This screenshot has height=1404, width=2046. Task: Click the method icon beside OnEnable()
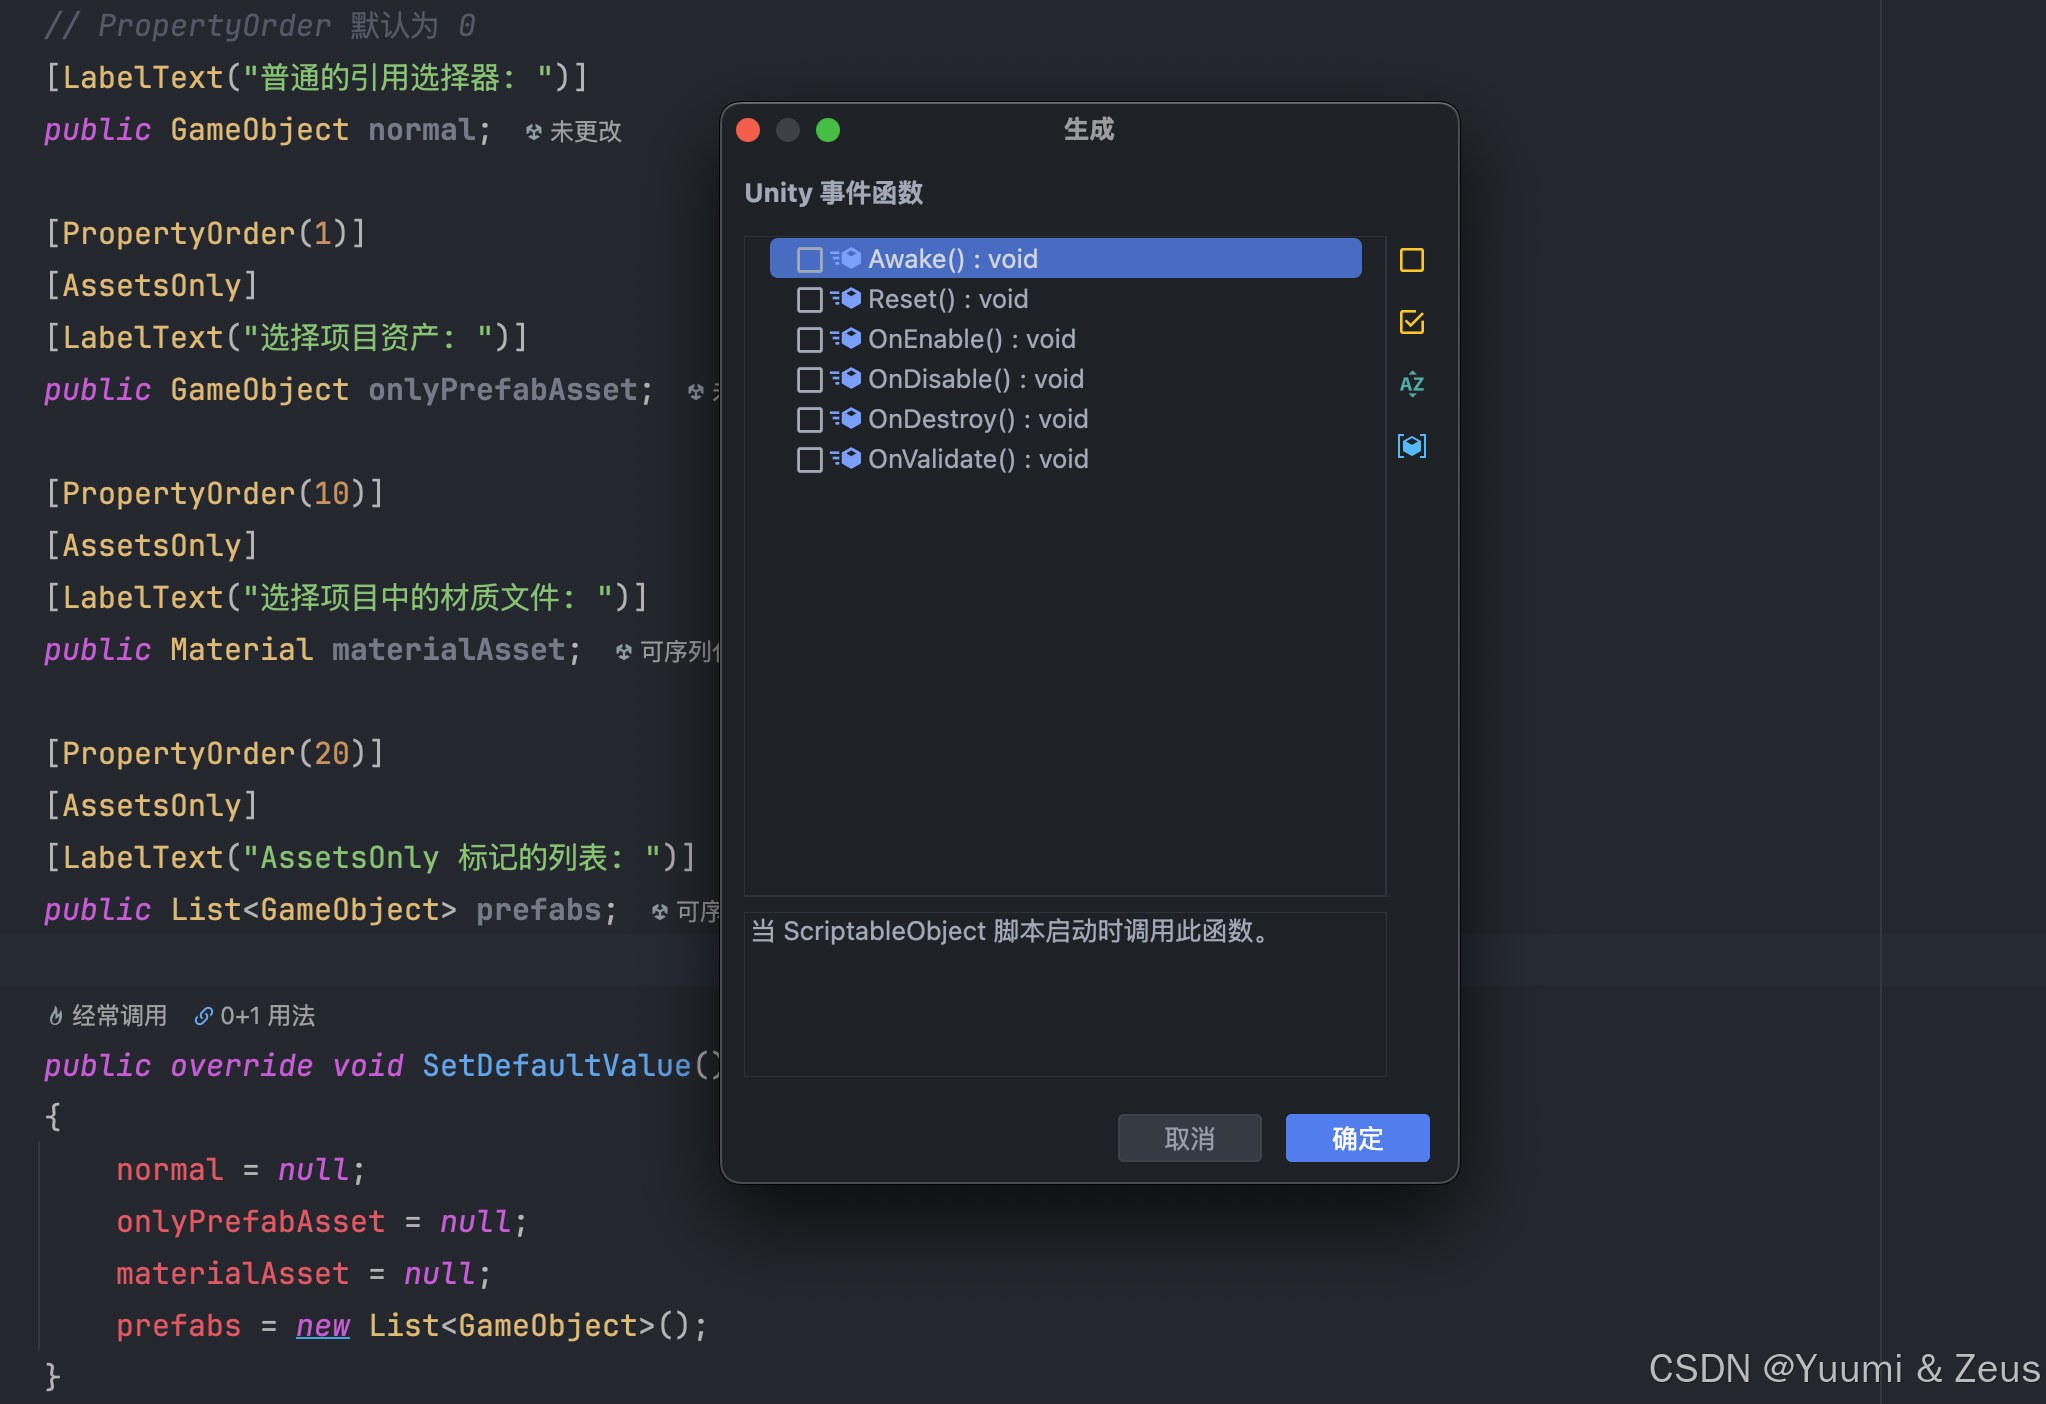point(846,339)
